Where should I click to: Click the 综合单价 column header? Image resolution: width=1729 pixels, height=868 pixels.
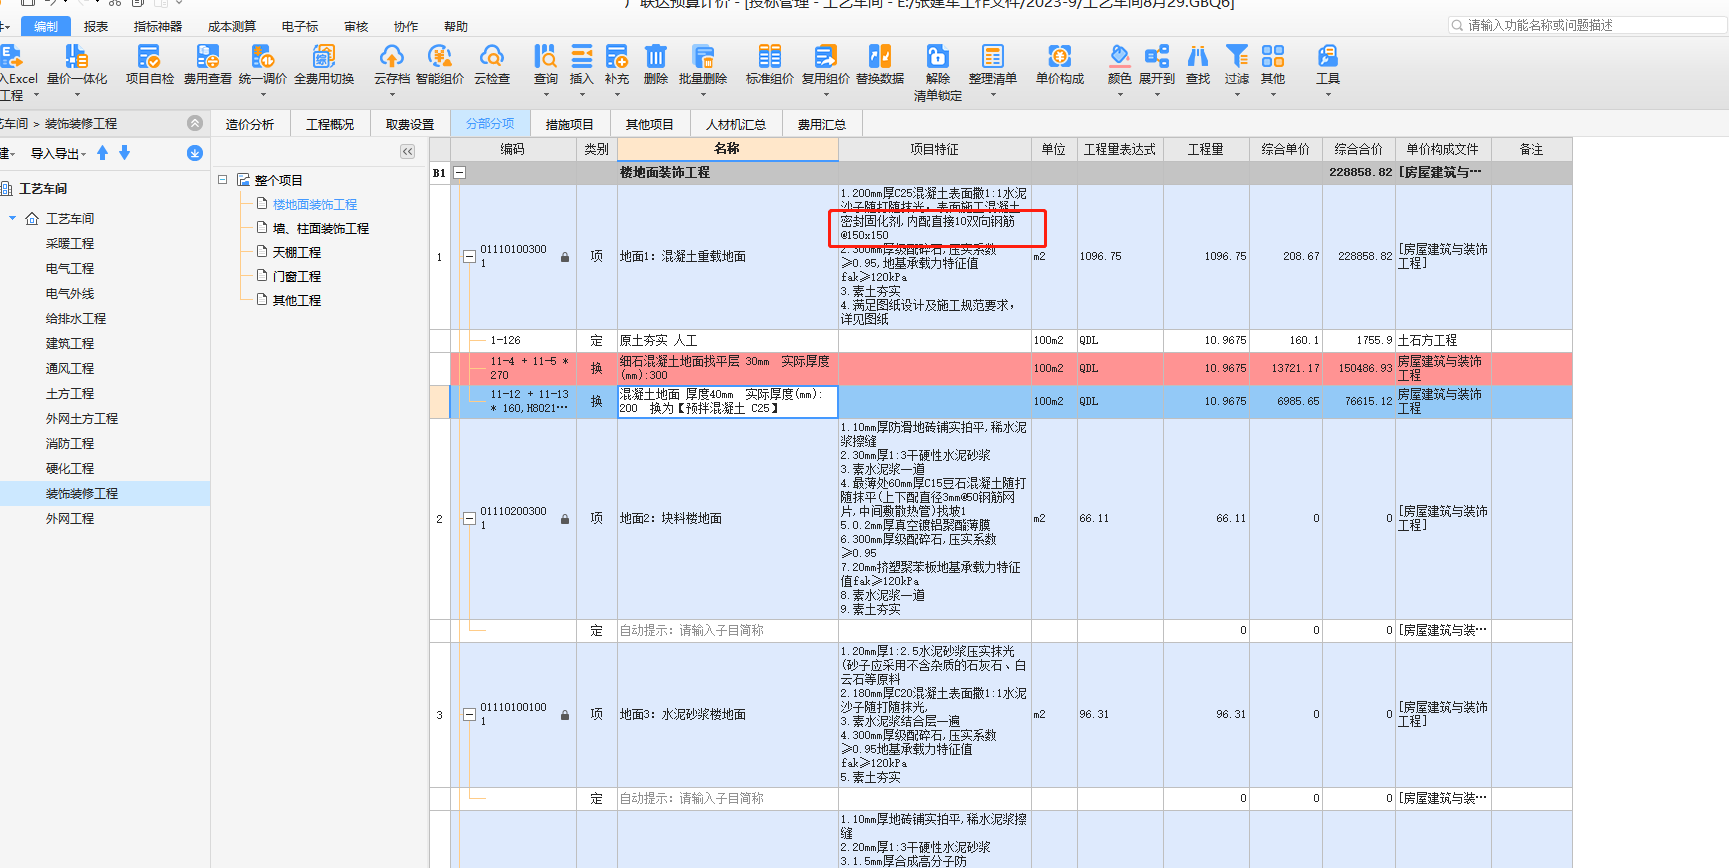click(x=1286, y=149)
